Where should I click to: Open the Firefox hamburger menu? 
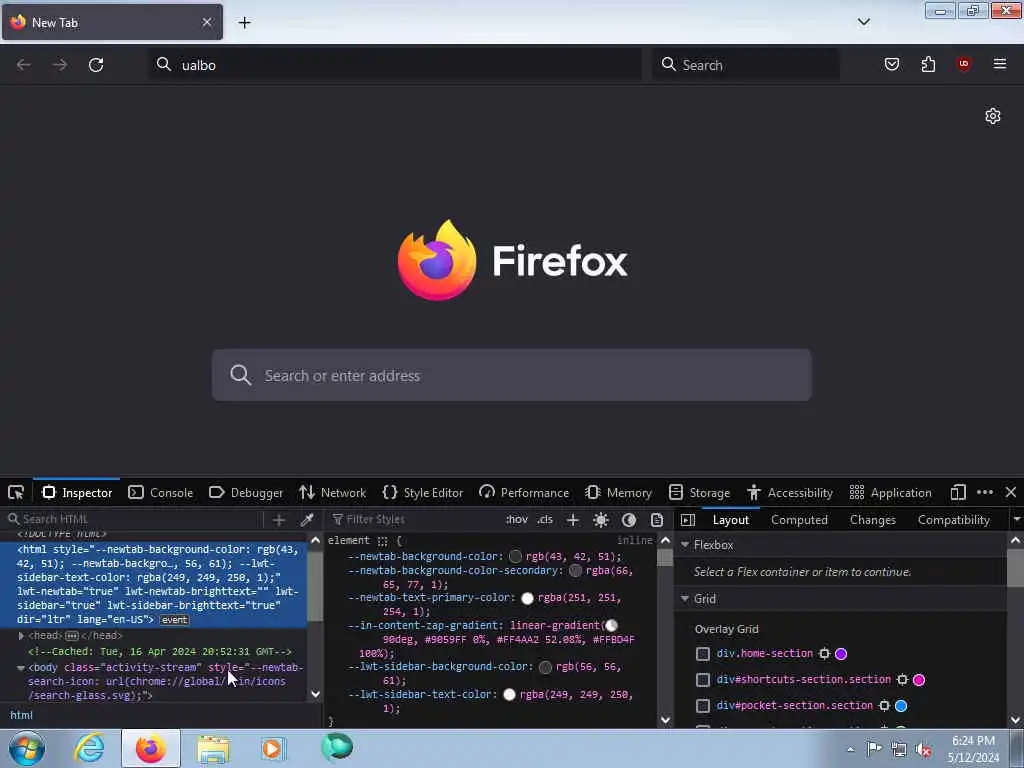point(1000,64)
